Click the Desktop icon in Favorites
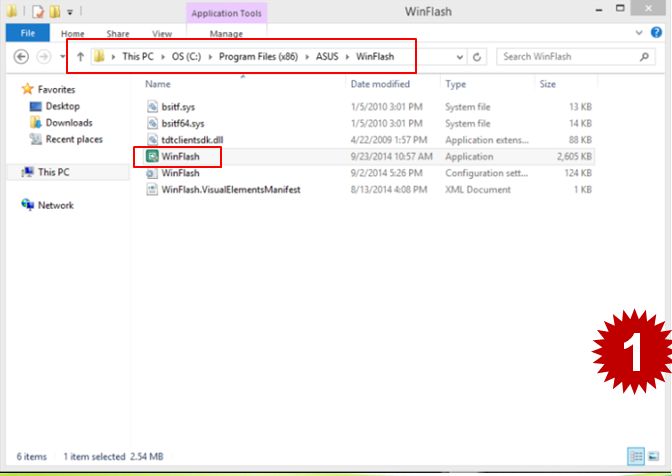 [x=36, y=106]
